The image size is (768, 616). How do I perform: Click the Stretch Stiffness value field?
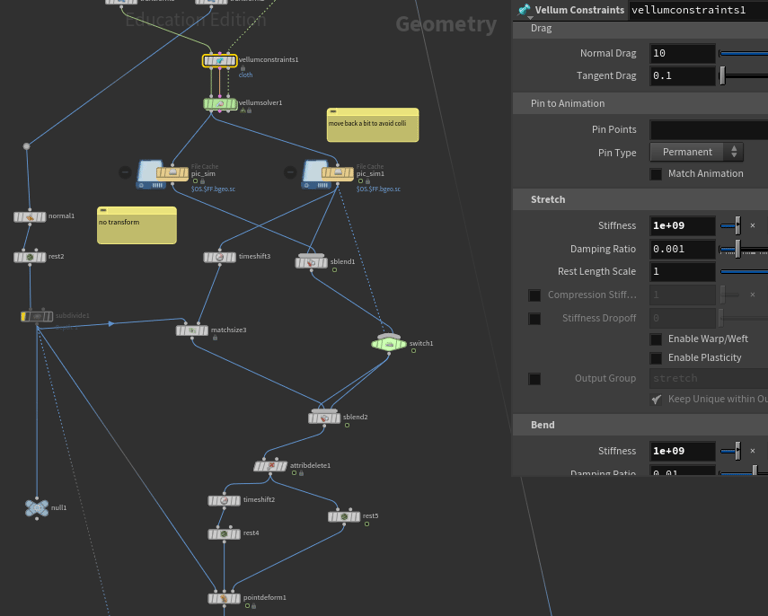[x=682, y=226]
